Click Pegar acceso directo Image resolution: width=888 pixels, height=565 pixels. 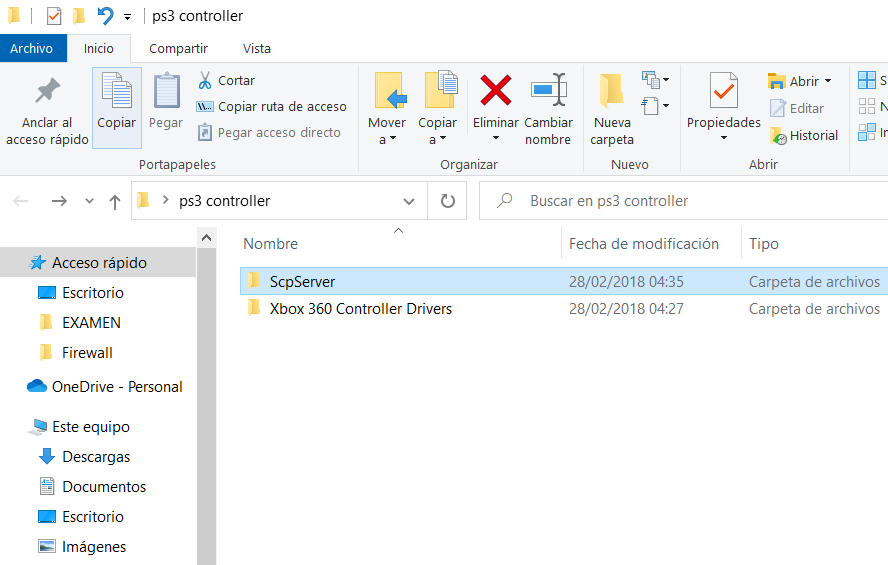(x=269, y=132)
